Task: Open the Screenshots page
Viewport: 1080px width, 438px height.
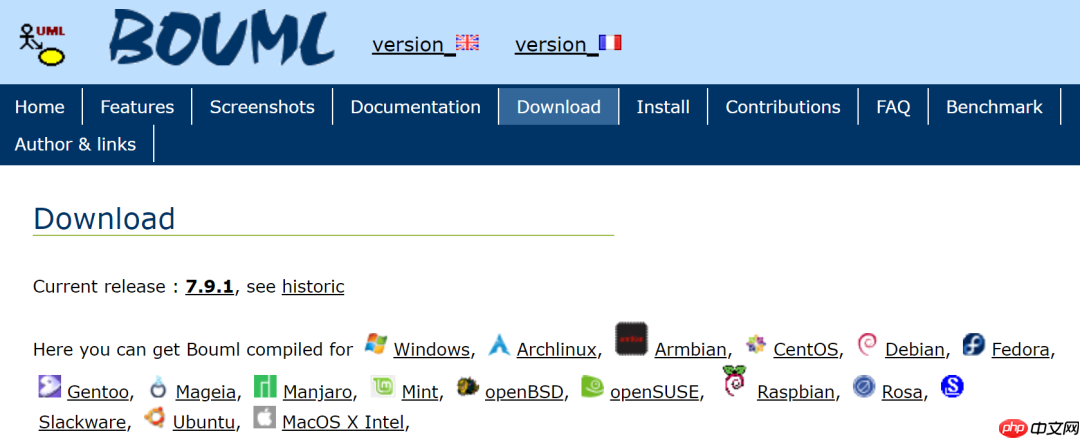Action: [262, 107]
